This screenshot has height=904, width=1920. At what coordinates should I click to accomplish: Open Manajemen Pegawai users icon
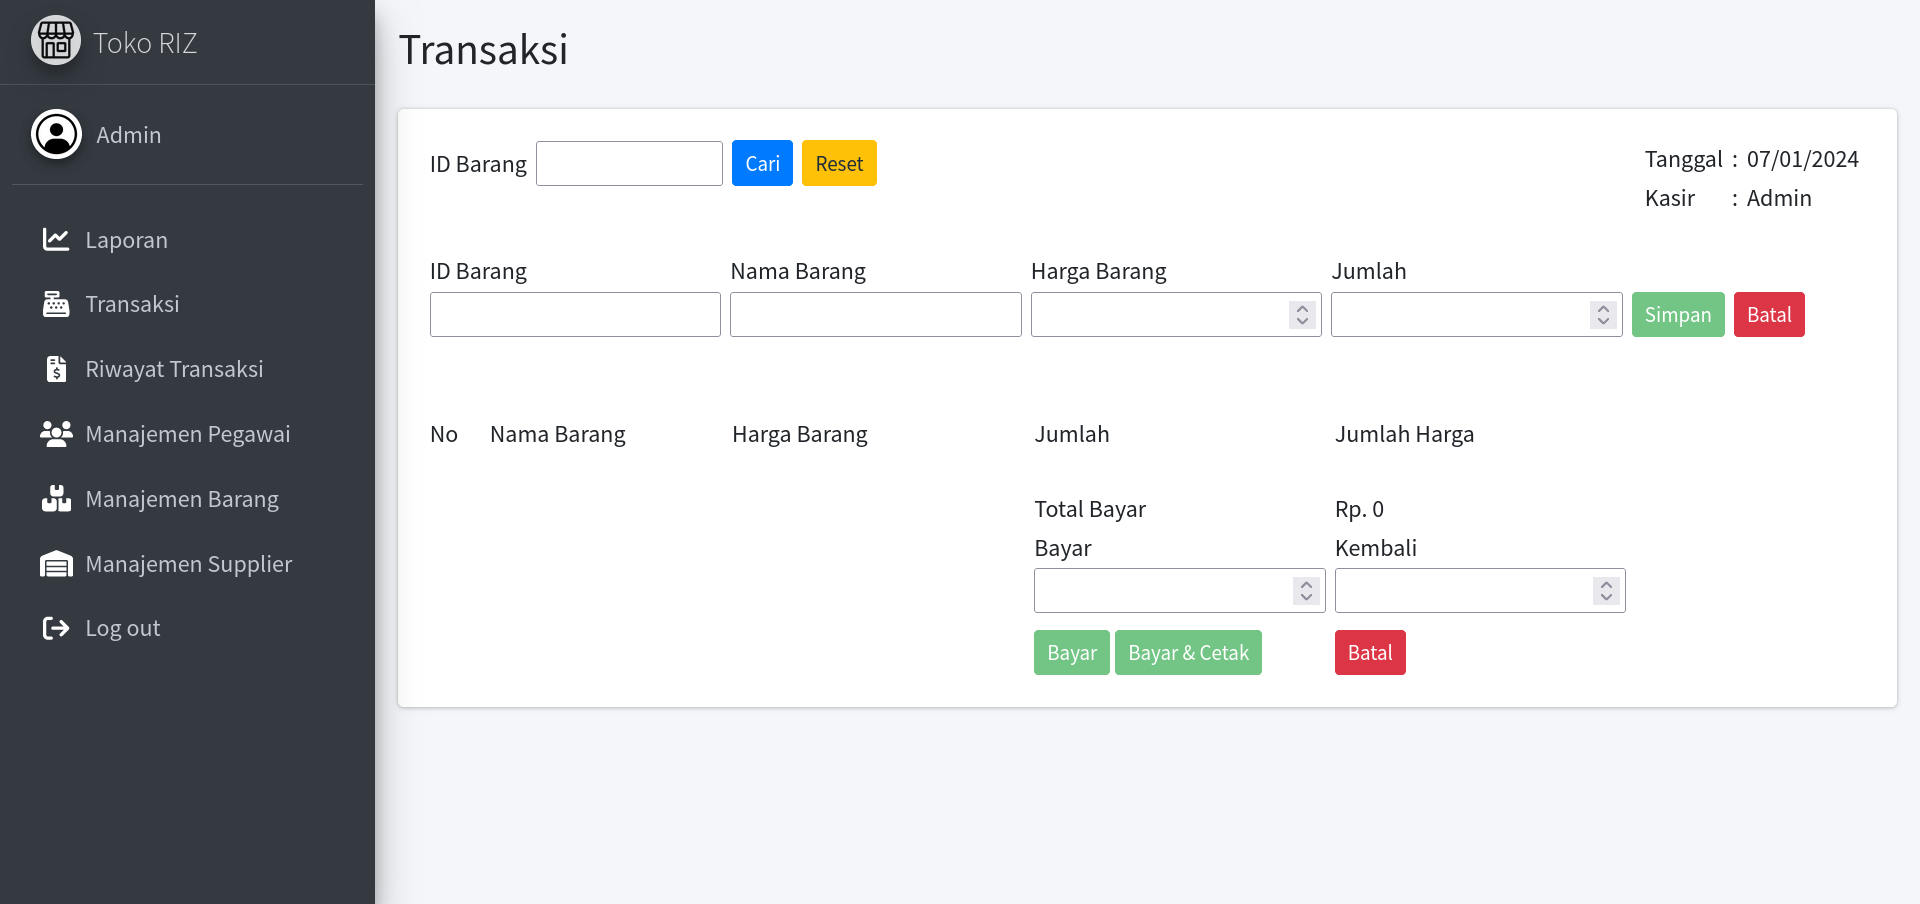pyautogui.click(x=56, y=434)
